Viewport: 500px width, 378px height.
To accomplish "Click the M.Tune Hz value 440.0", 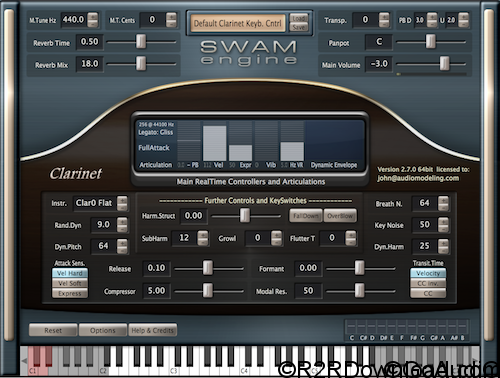I will (73, 20).
